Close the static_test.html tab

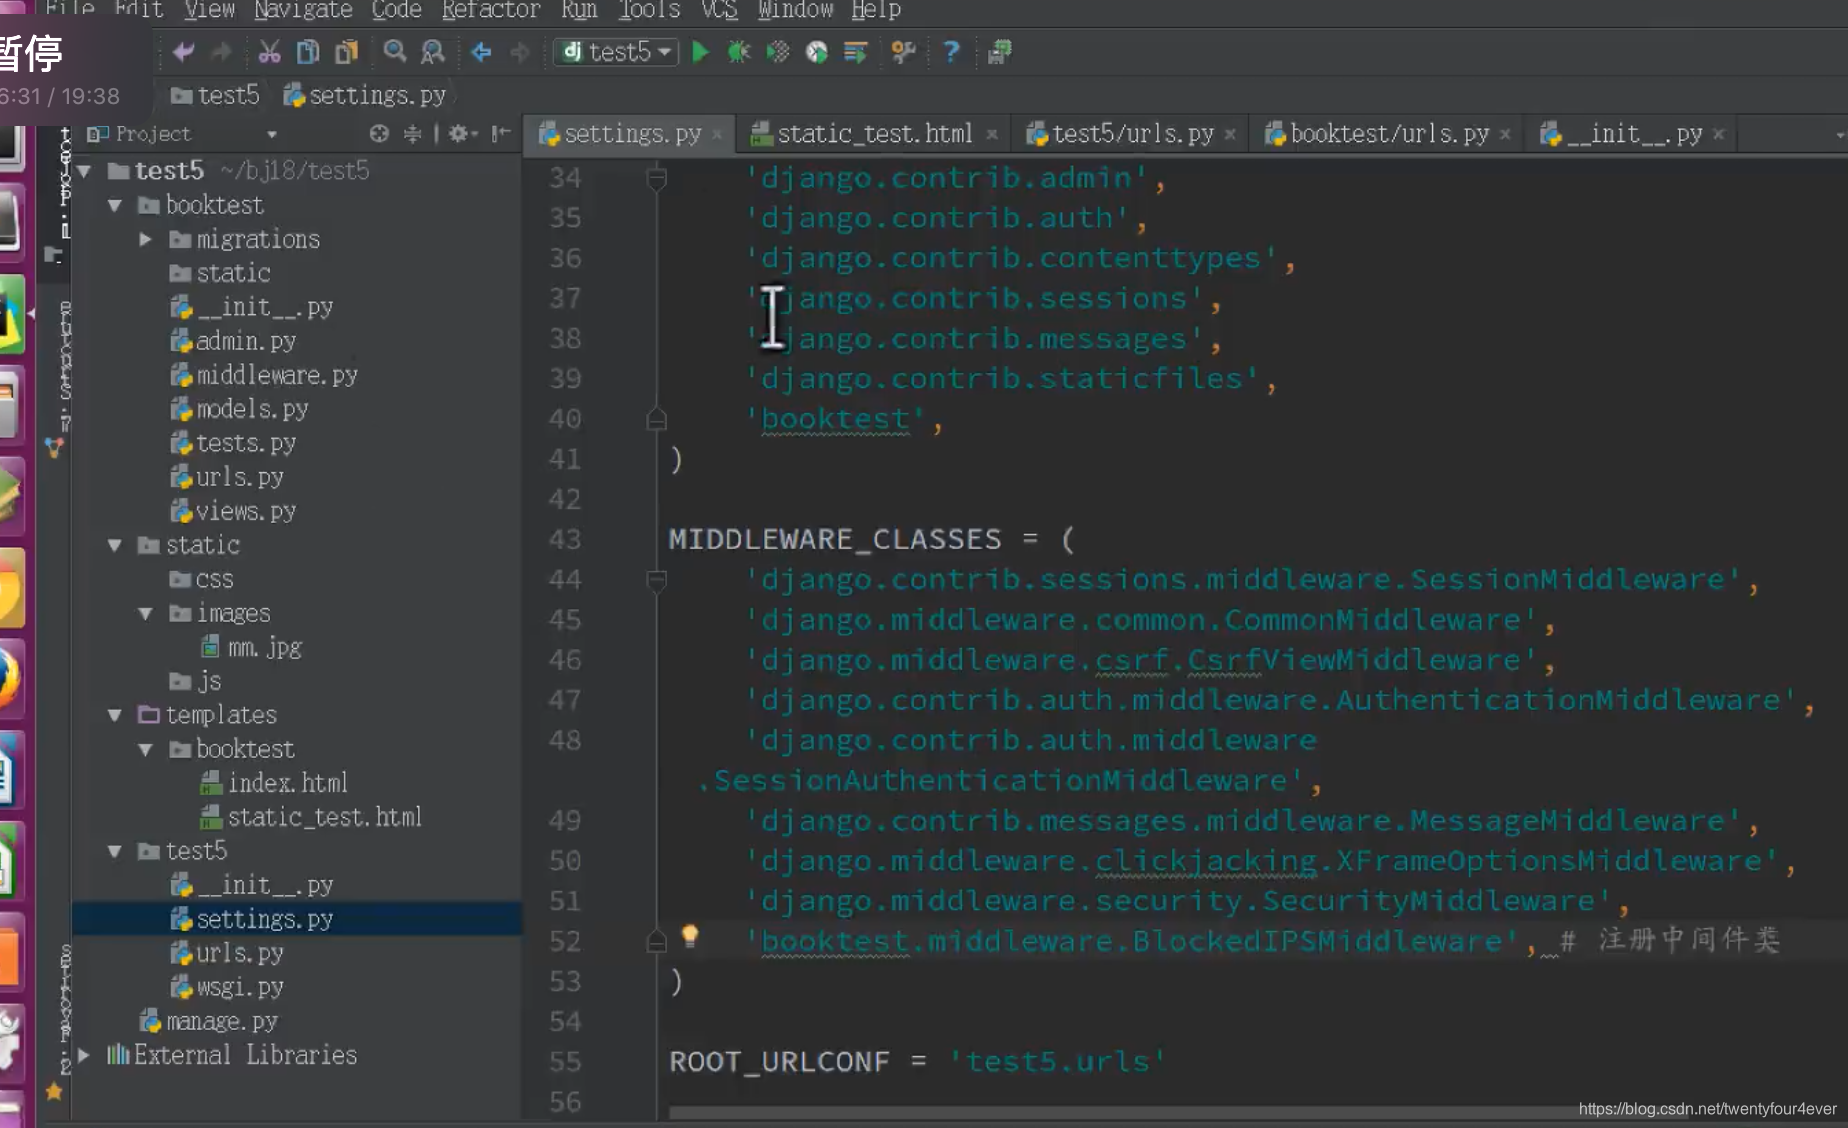[992, 135]
